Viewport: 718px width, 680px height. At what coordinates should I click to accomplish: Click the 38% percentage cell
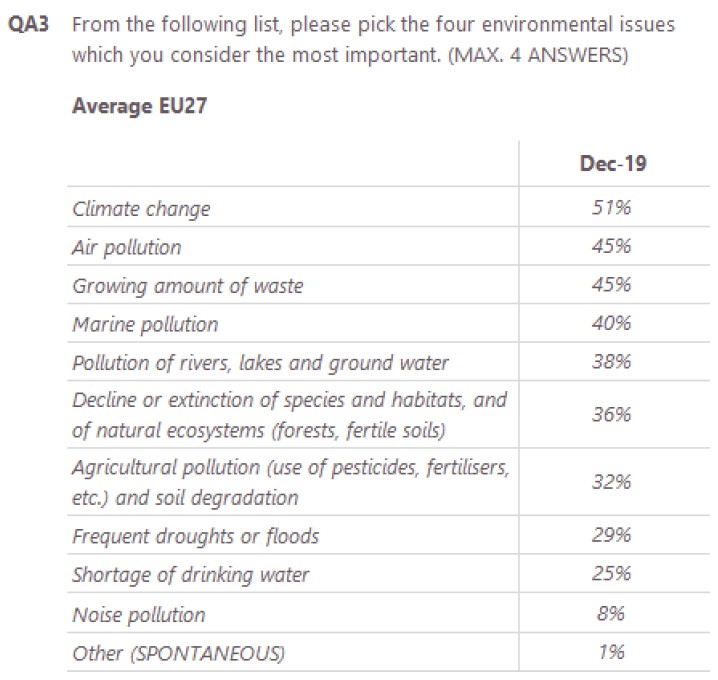pos(612,363)
